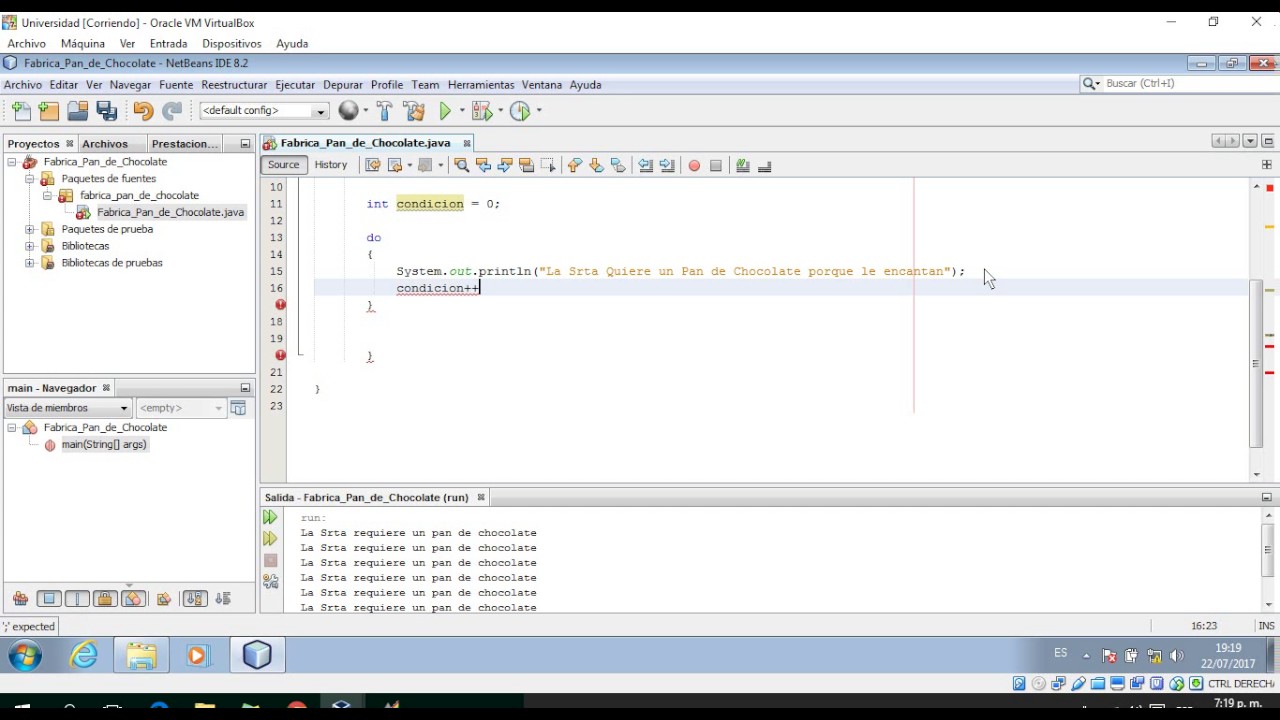Click the Source view button
Viewport: 1280px width, 720px height.
pos(283,165)
